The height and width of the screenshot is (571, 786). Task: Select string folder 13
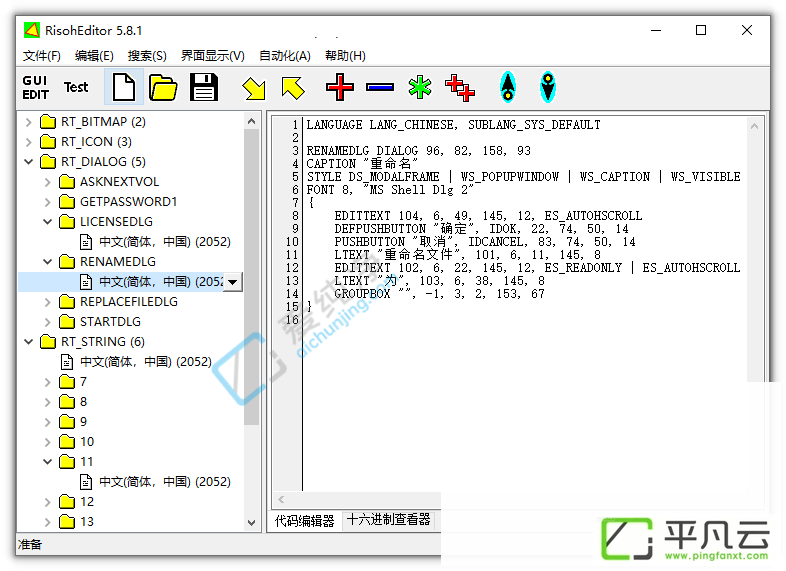click(77, 522)
